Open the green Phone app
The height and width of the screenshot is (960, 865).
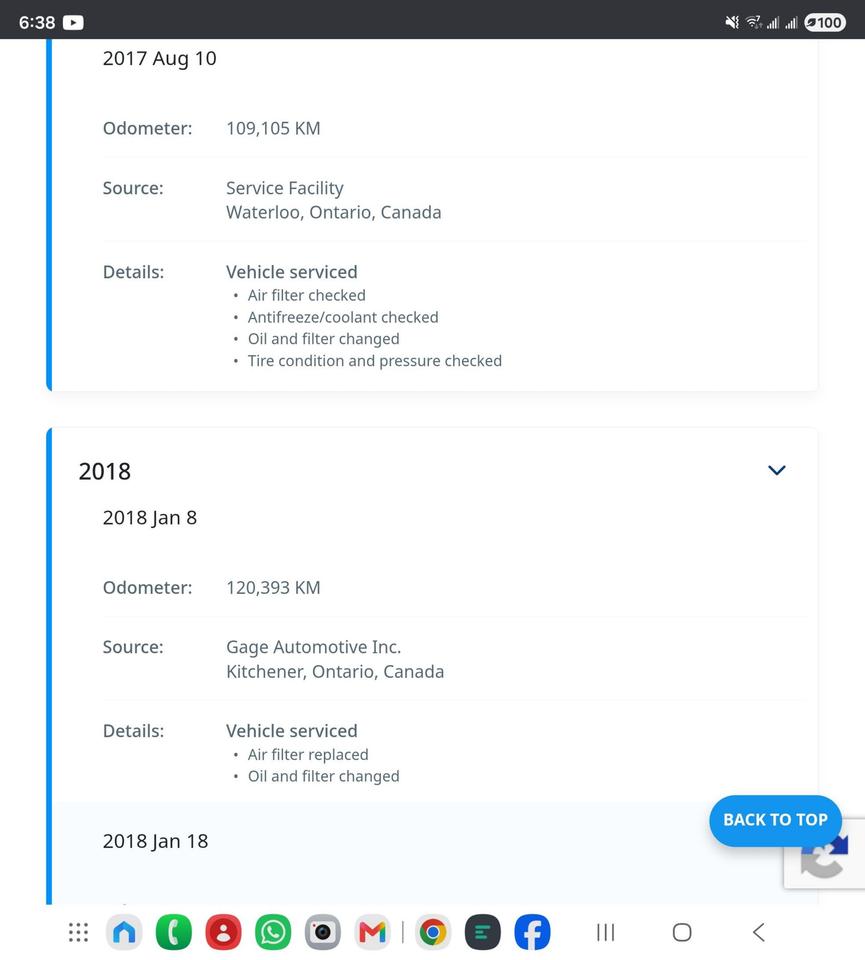click(x=174, y=932)
